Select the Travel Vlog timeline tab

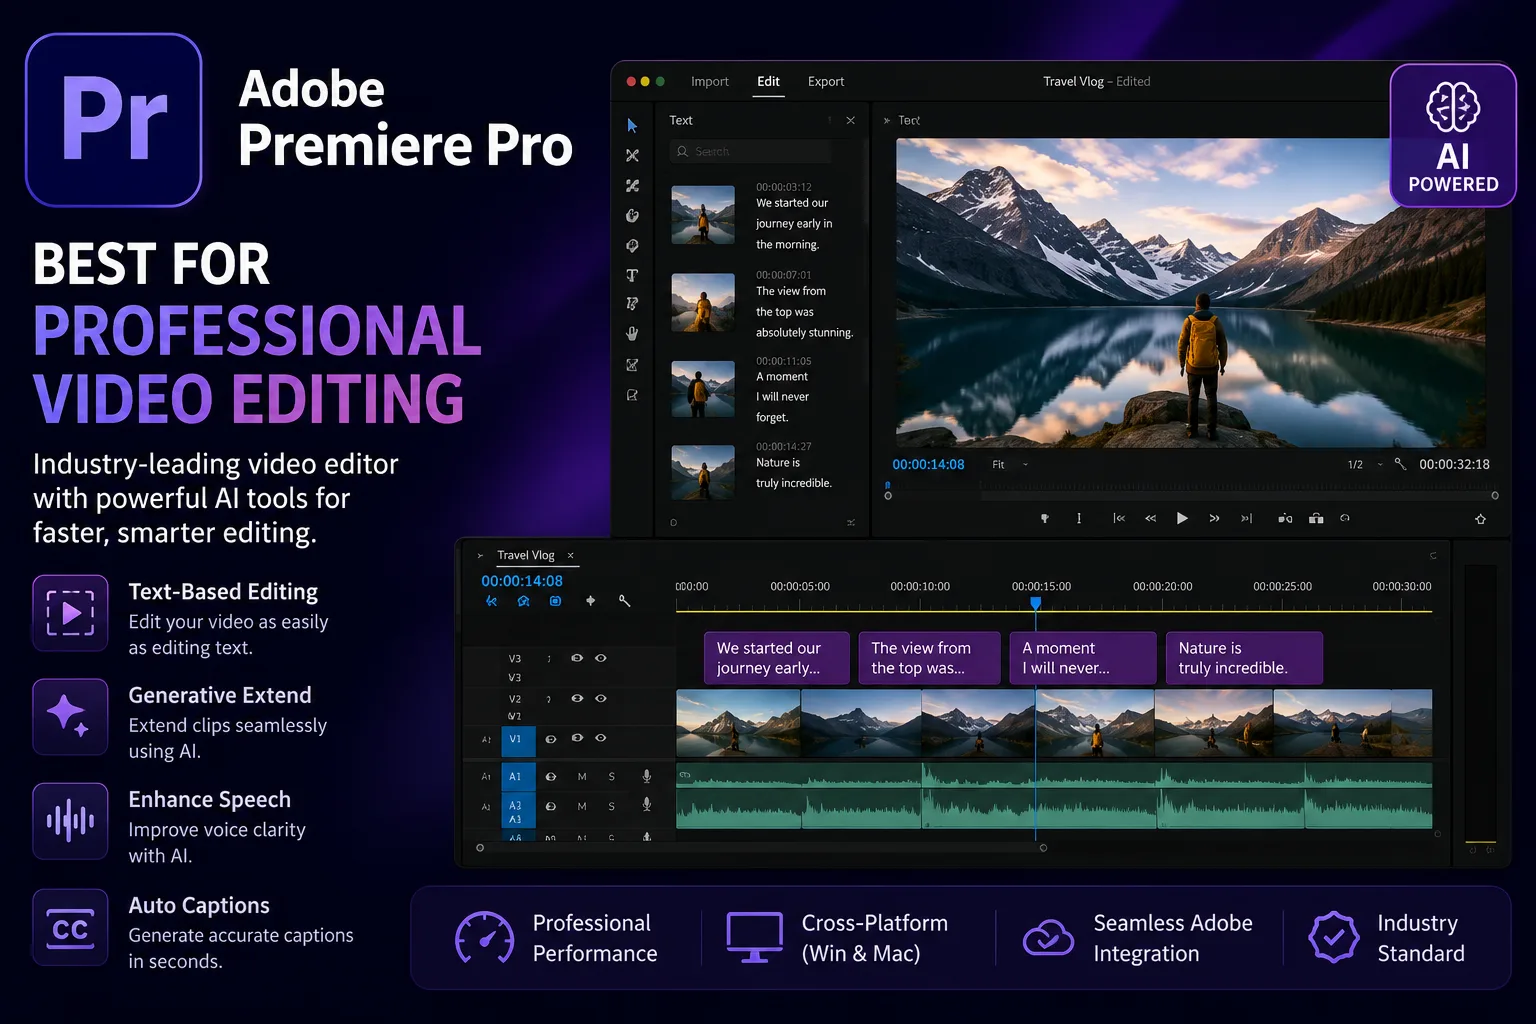pos(526,555)
